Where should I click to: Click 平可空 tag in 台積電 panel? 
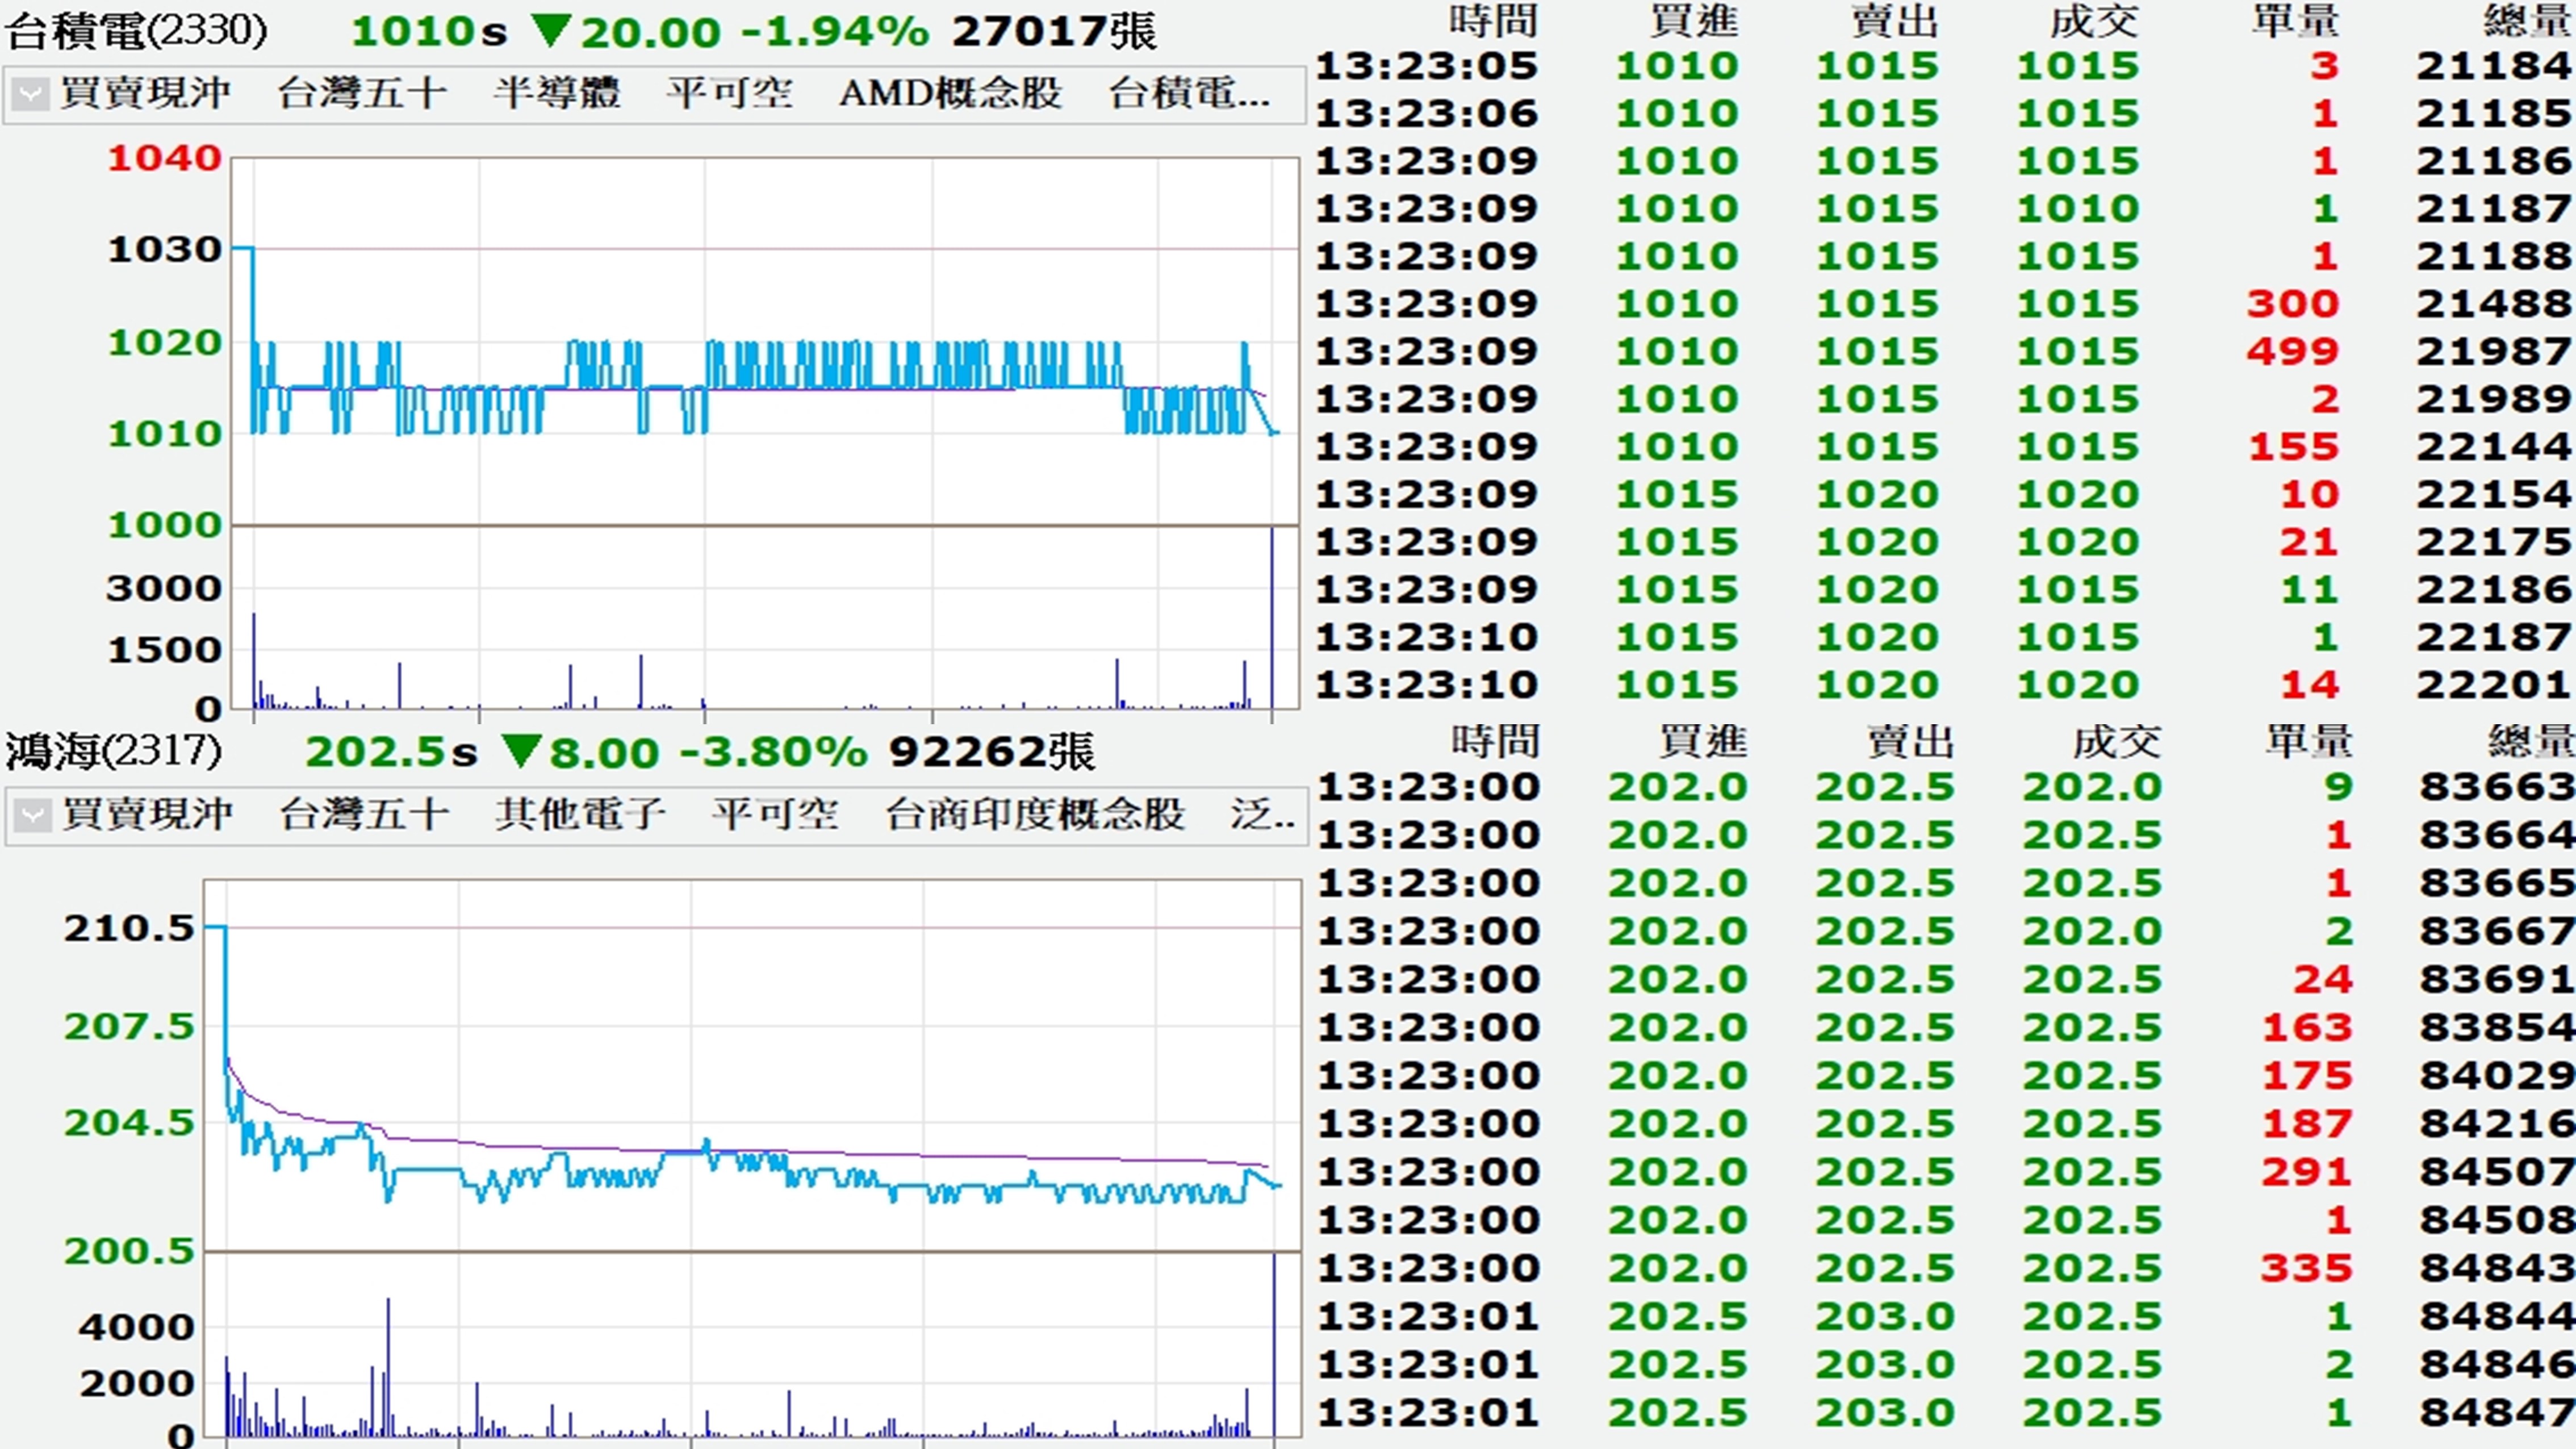pos(730,94)
